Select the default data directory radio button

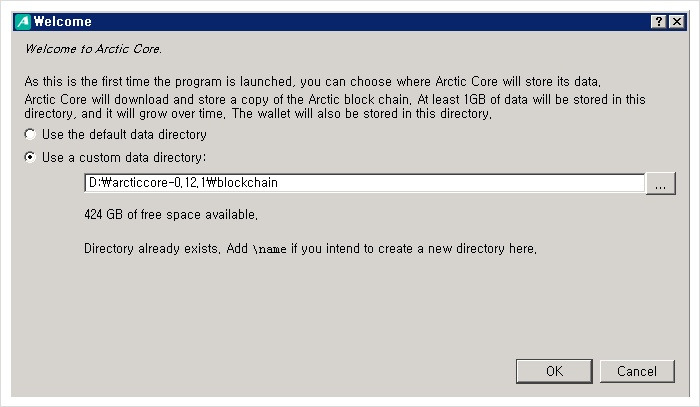[x=30, y=134]
